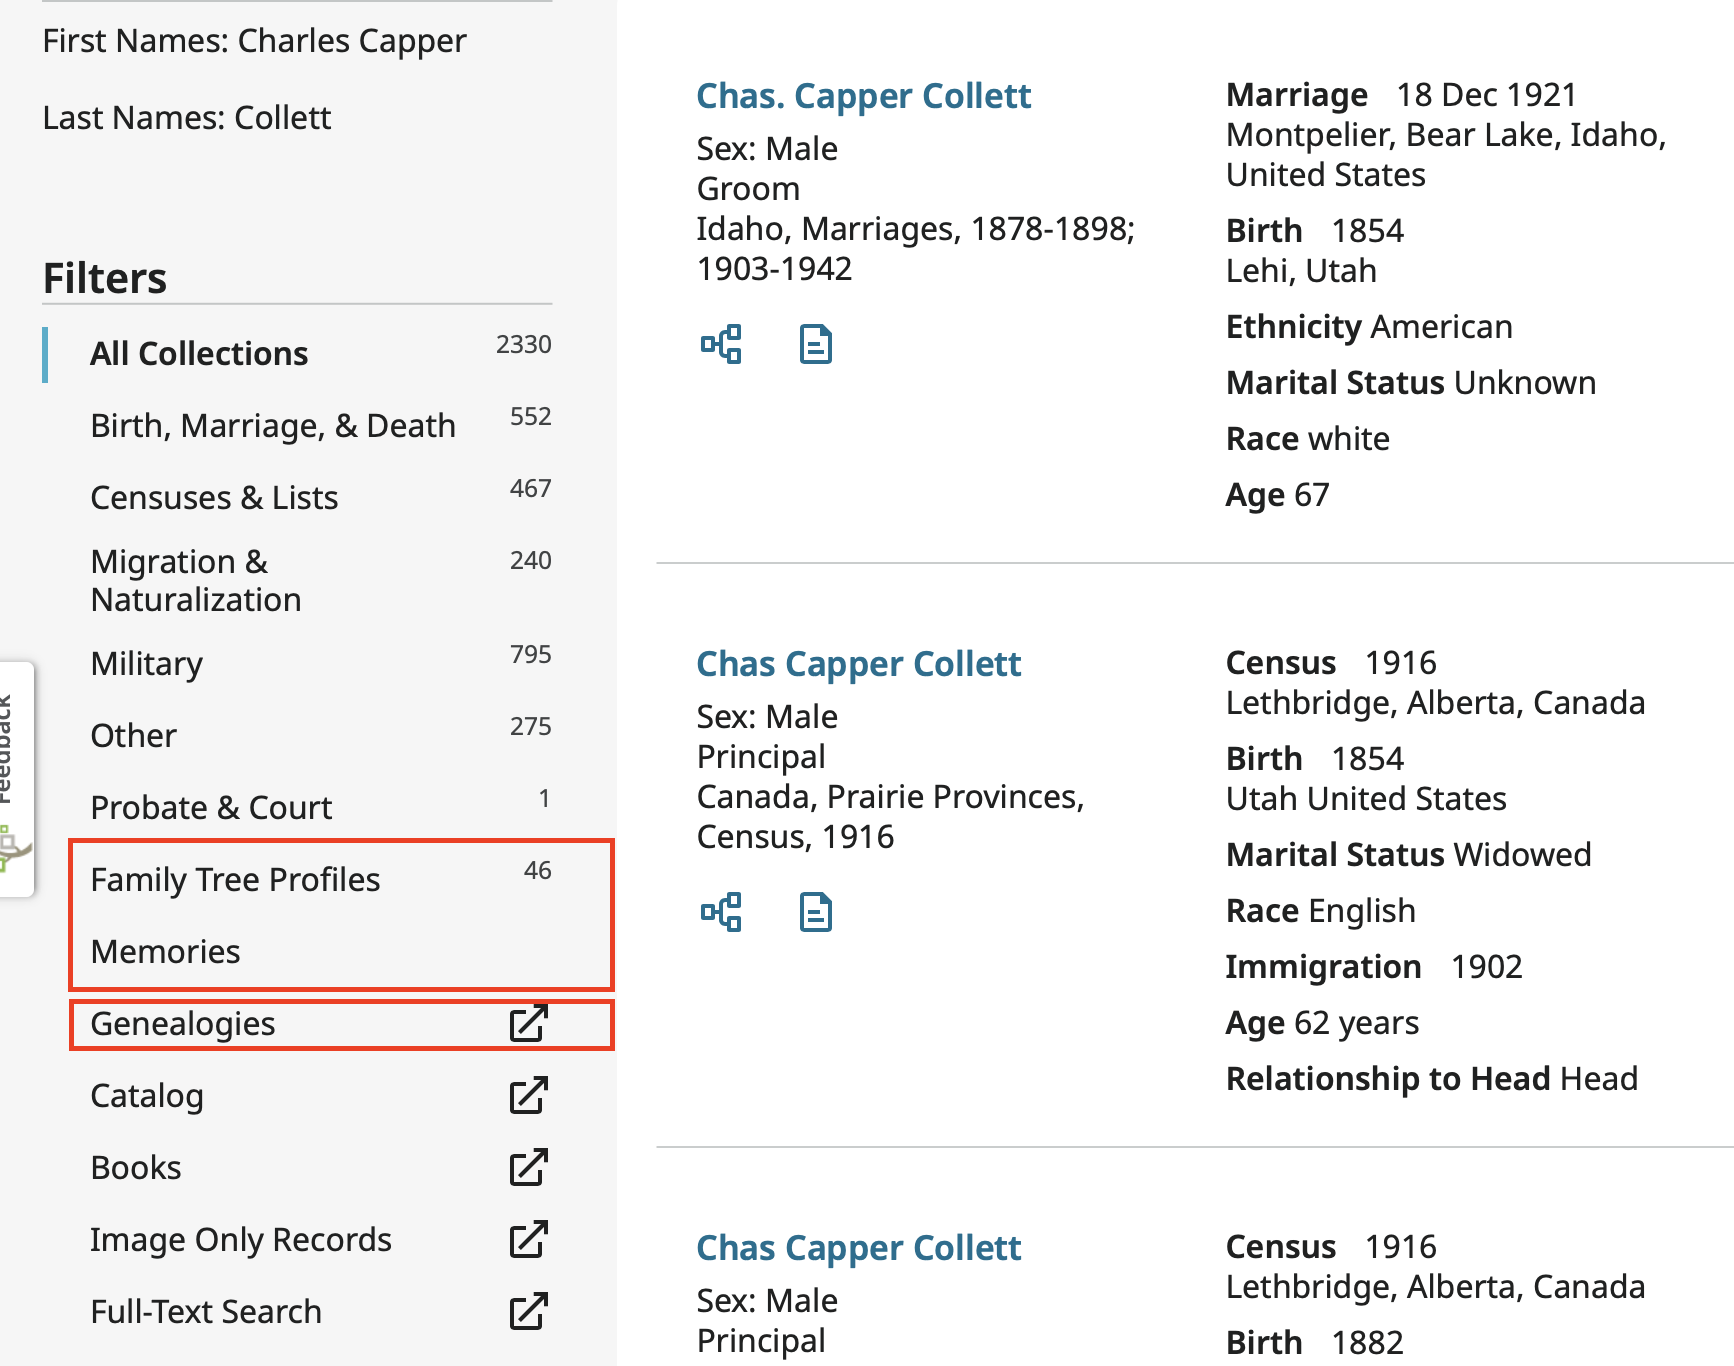The image size is (1734, 1366).
Task: Click external link icon beside Image Only Records
Action: click(x=528, y=1240)
